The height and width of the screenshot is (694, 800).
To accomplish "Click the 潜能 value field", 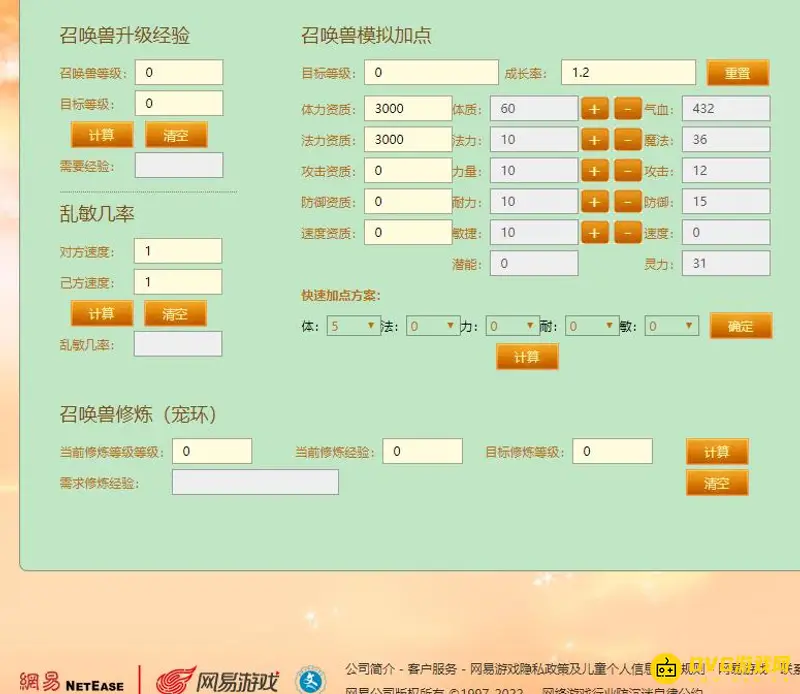I will [534, 264].
